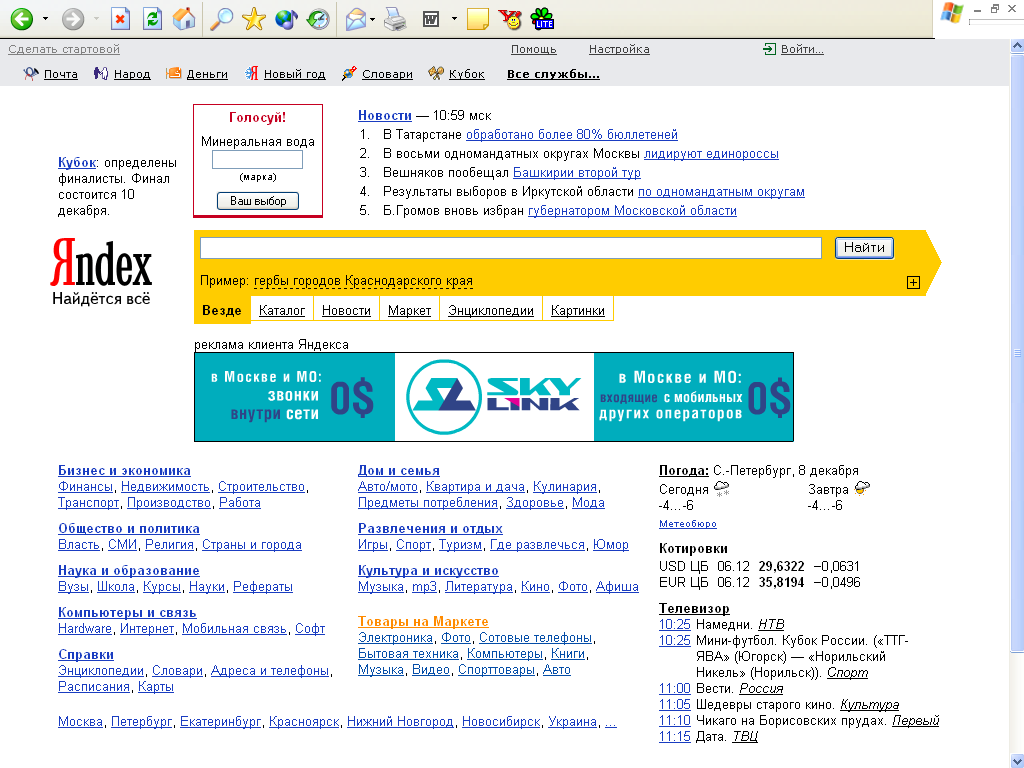Refresh the page with green arrows icon
1024x768 pixels.
point(152,19)
